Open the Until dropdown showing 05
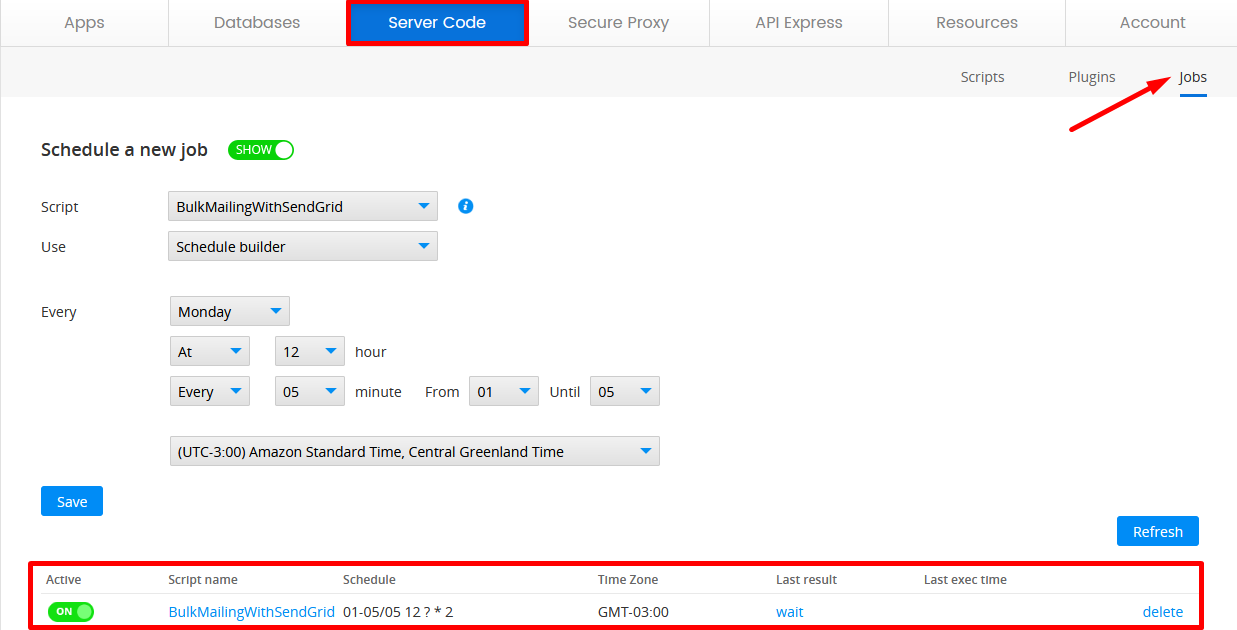 pos(625,391)
